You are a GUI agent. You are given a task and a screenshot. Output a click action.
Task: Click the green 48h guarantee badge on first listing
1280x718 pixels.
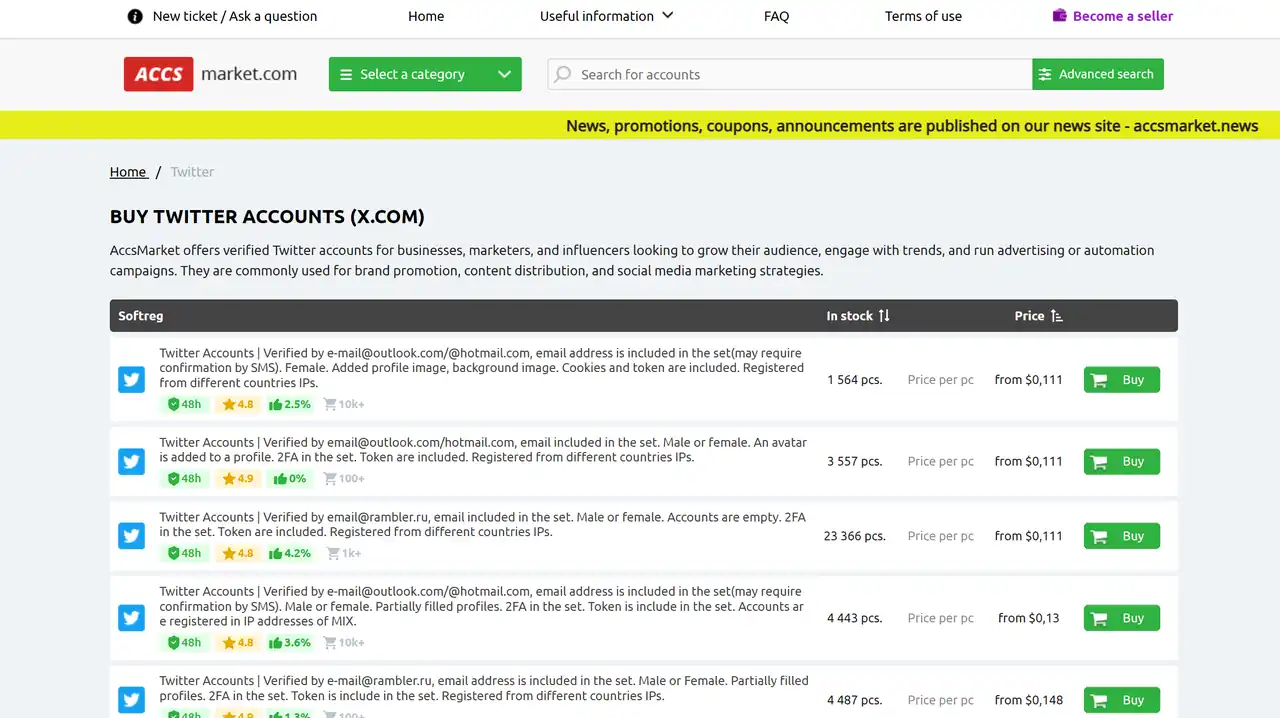click(x=184, y=404)
